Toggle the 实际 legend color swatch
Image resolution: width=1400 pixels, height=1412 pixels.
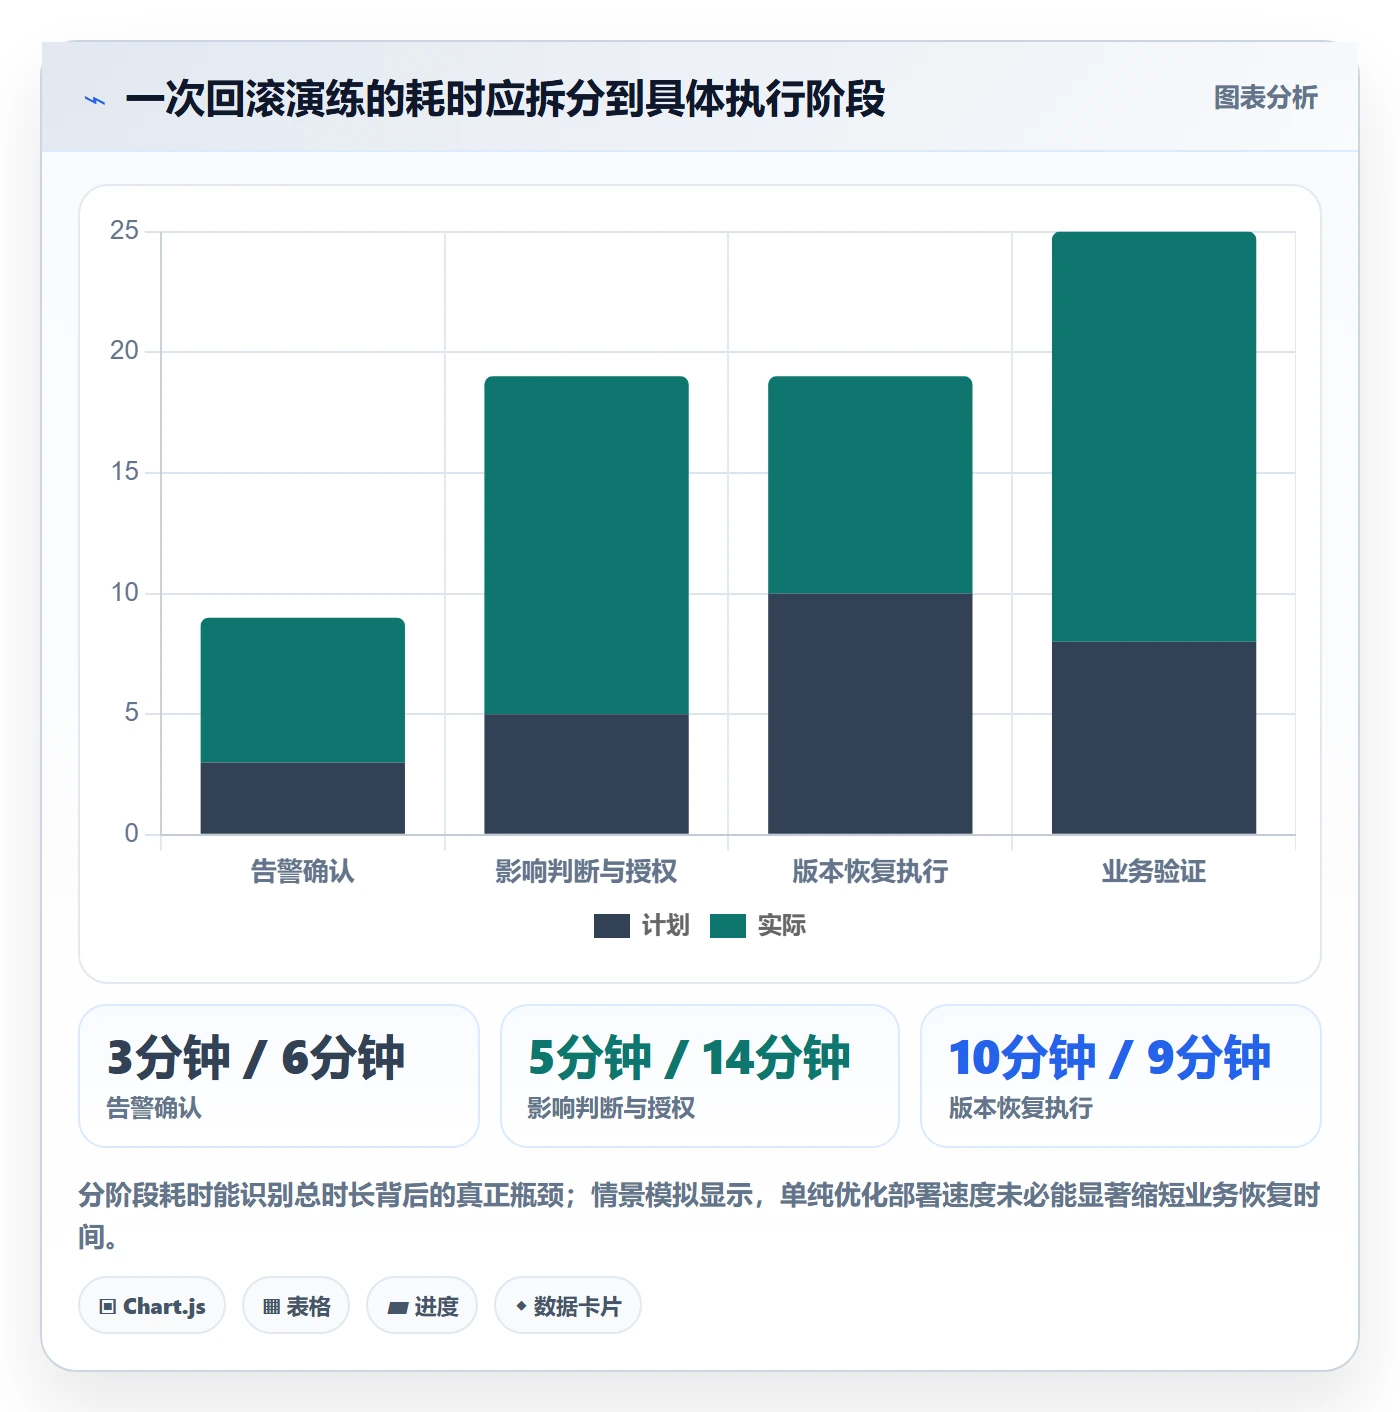728,926
